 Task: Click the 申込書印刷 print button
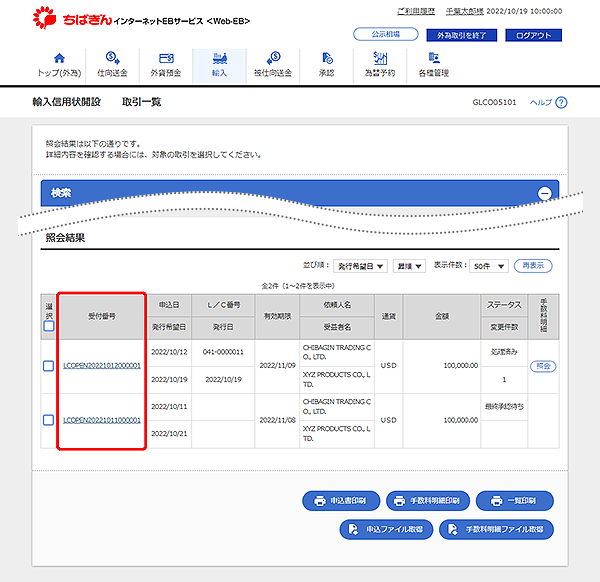tap(341, 500)
